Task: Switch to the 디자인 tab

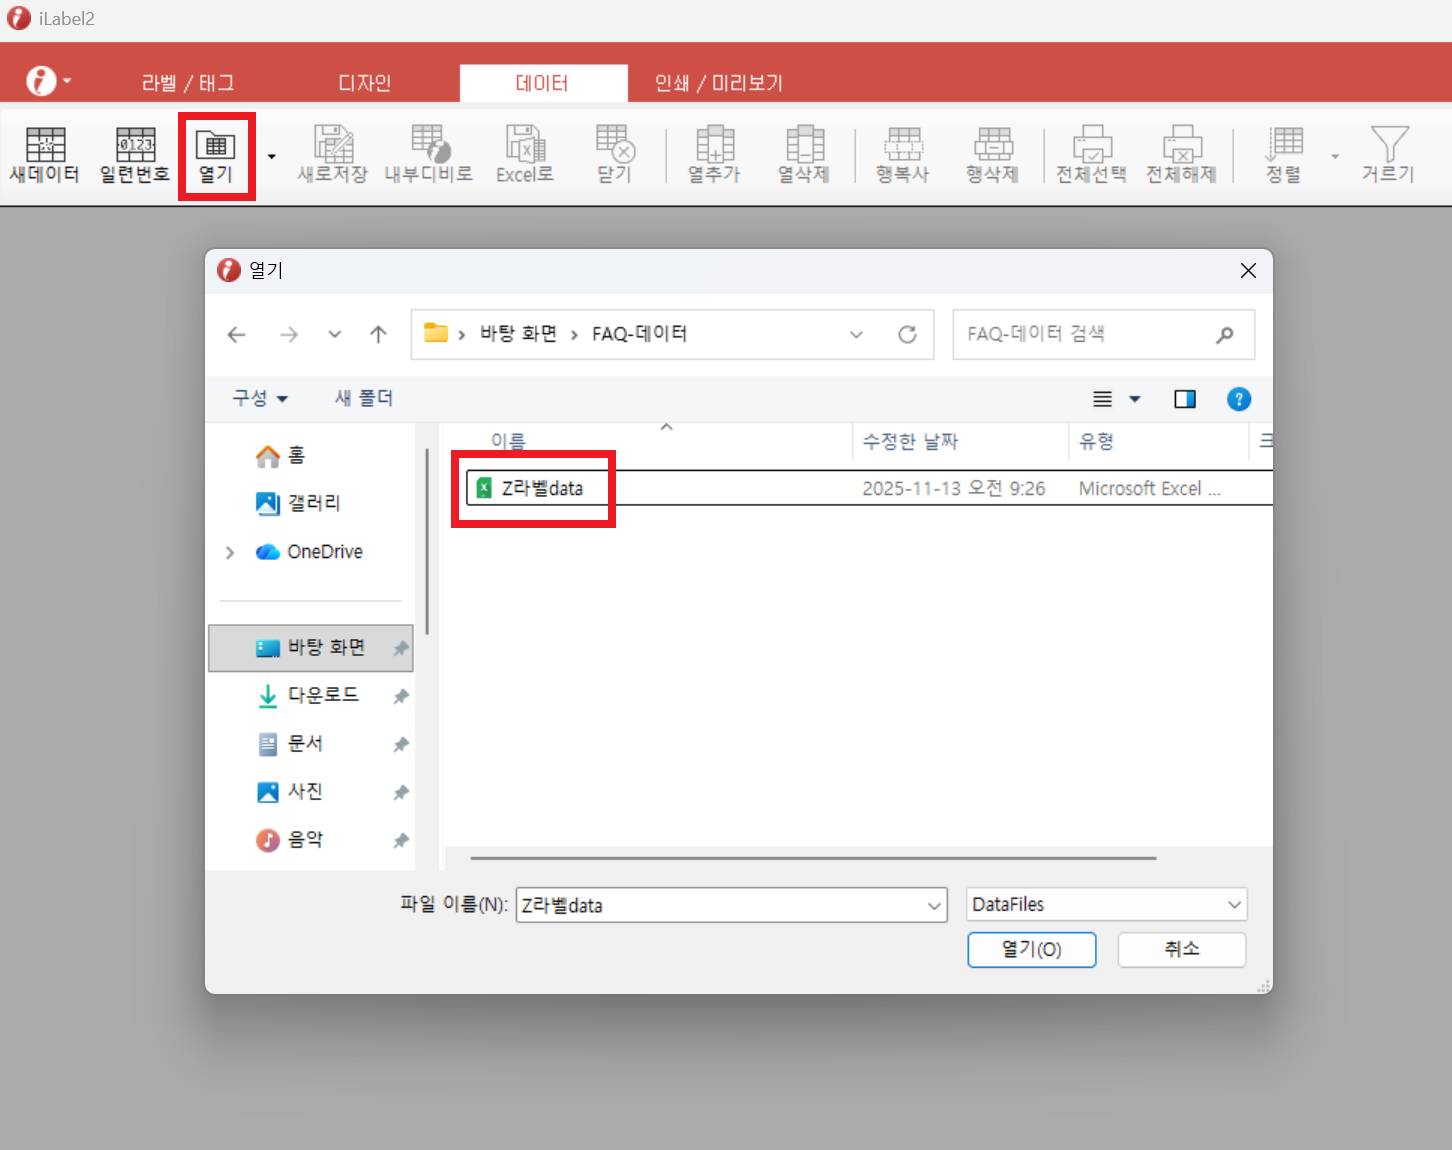Action: (364, 83)
